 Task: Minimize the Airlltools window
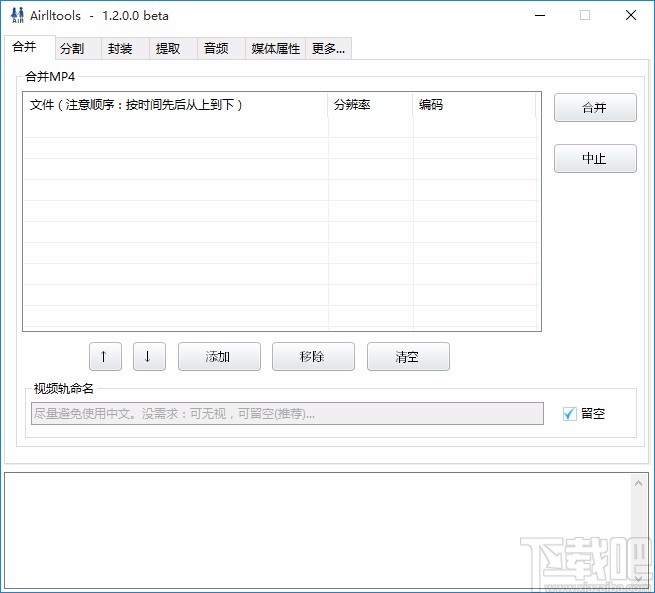point(540,15)
